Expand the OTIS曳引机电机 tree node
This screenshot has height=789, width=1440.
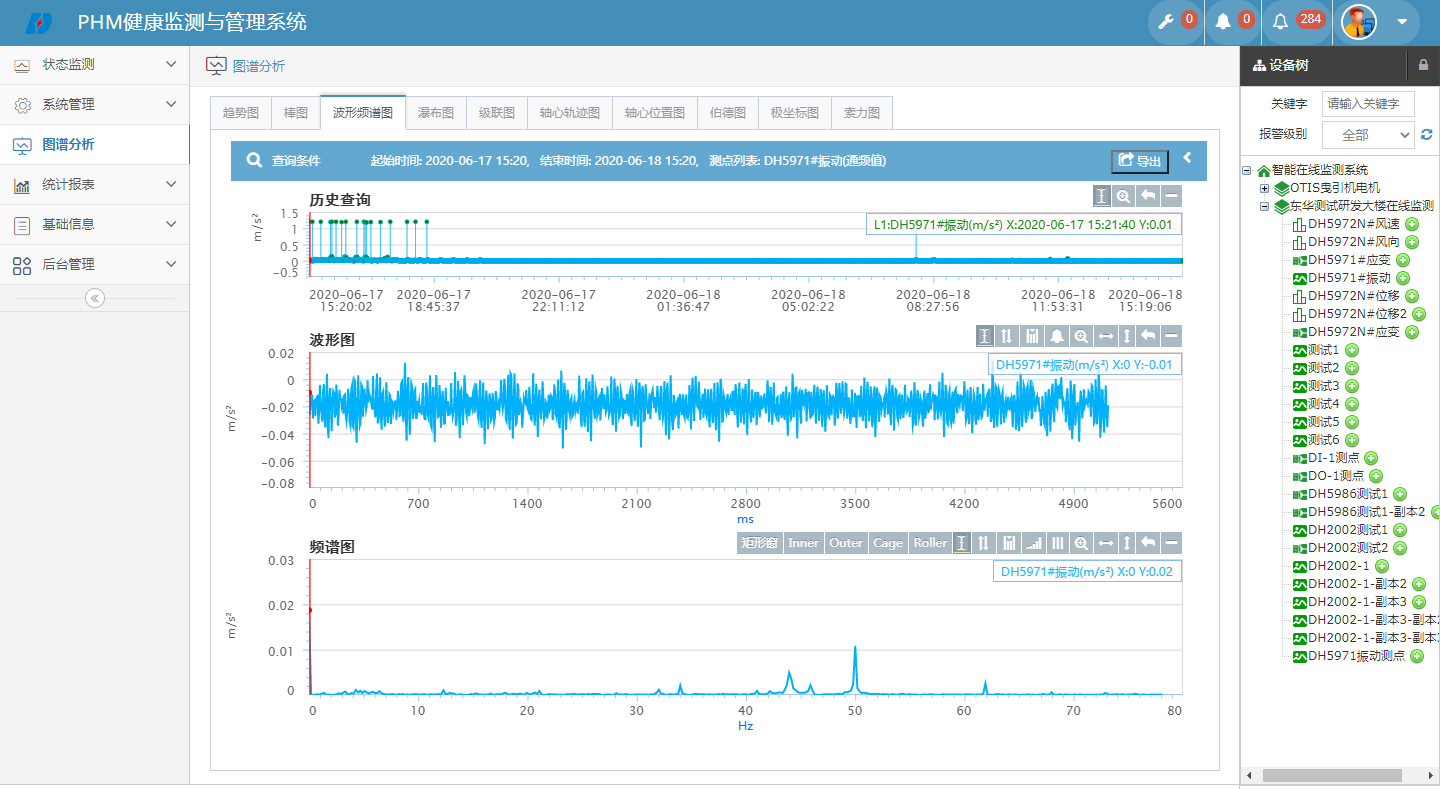[x=1265, y=188]
